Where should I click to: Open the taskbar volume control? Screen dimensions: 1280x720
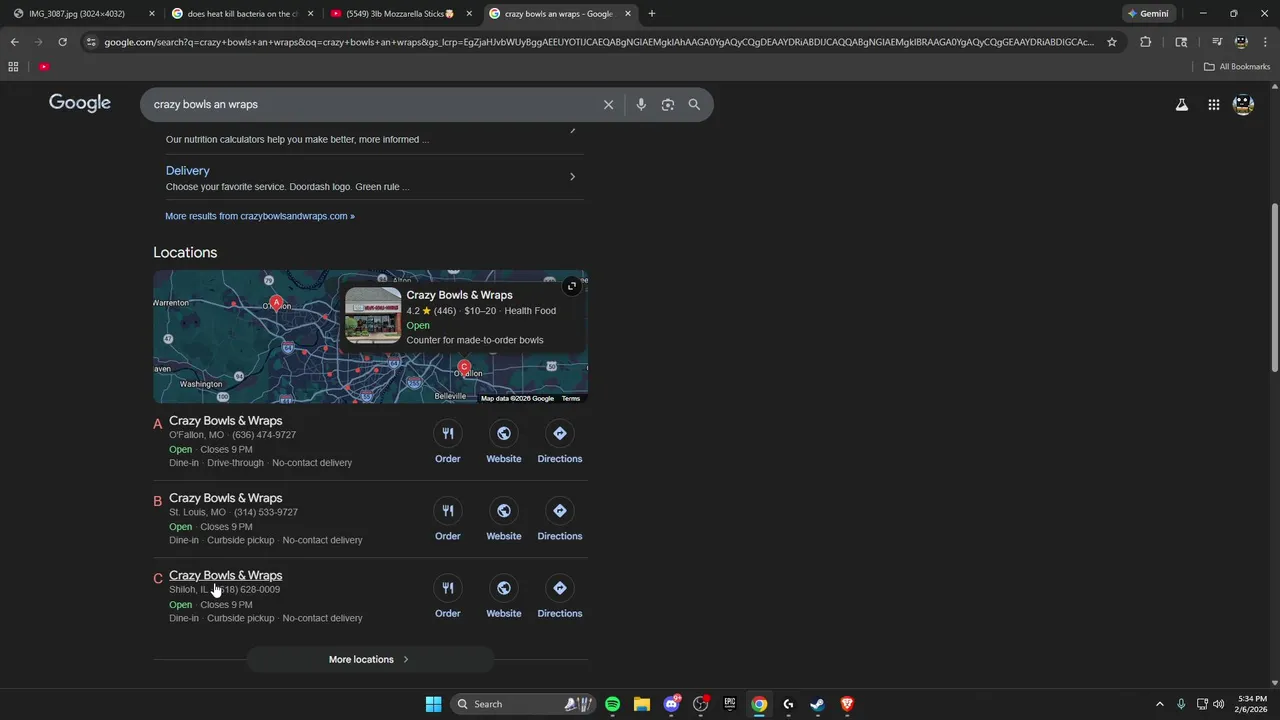pyautogui.click(x=1218, y=704)
